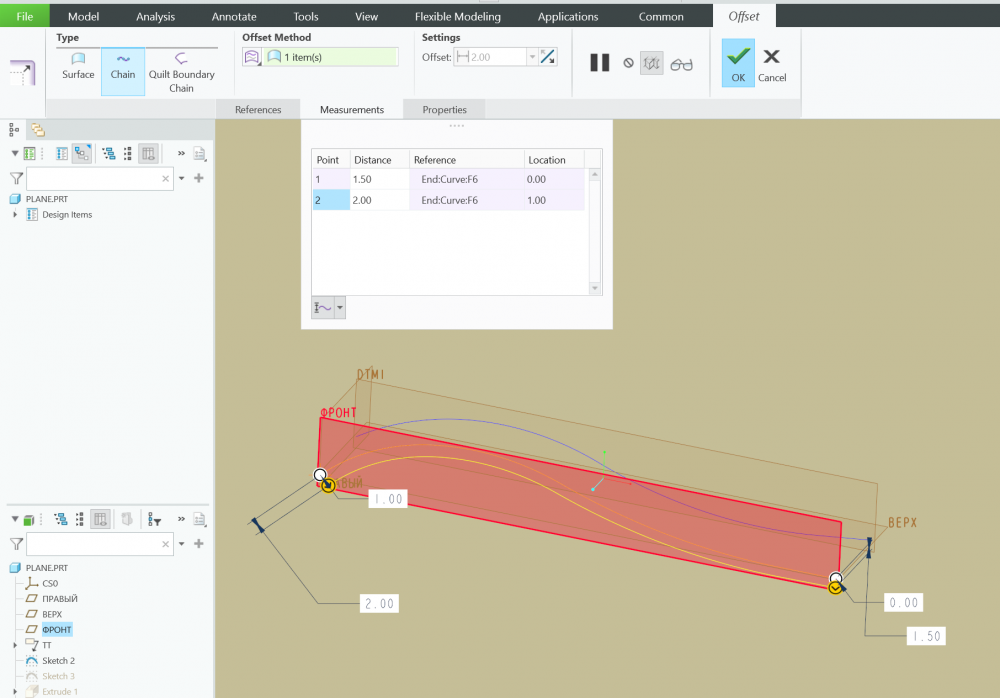Show the Layer Tree folders tab
The image size is (1000, 698).
(38, 130)
